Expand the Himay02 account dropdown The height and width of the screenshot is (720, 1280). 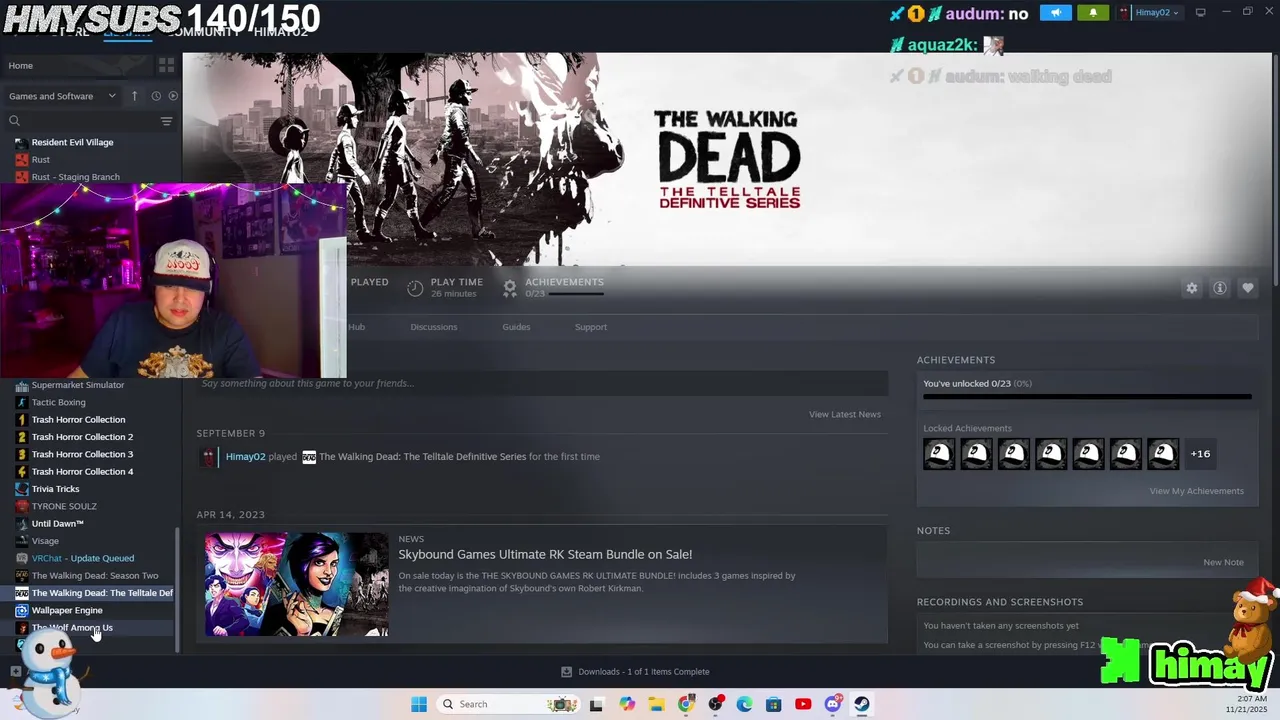click(1149, 13)
